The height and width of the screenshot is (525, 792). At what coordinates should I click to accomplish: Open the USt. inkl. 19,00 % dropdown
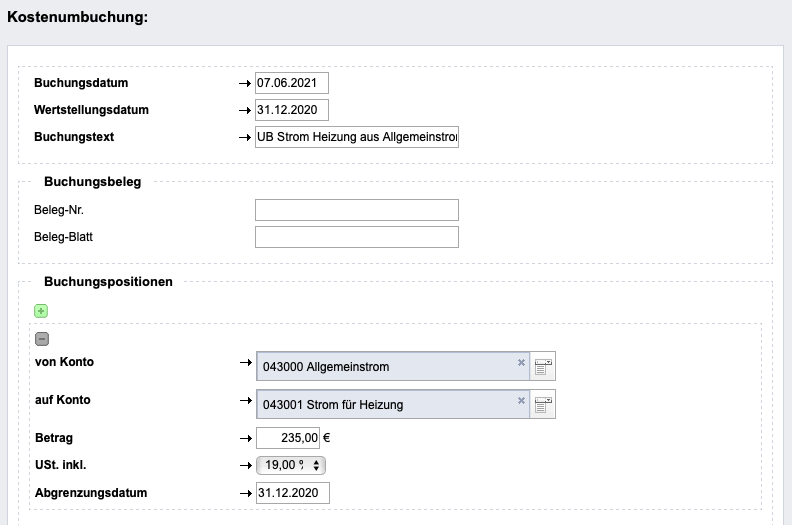[x=291, y=465]
